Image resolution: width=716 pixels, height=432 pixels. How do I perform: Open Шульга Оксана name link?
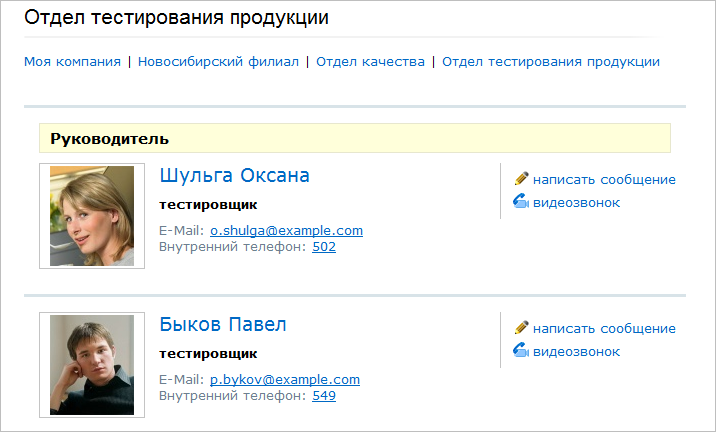pyautogui.click(x=234, y=176)
